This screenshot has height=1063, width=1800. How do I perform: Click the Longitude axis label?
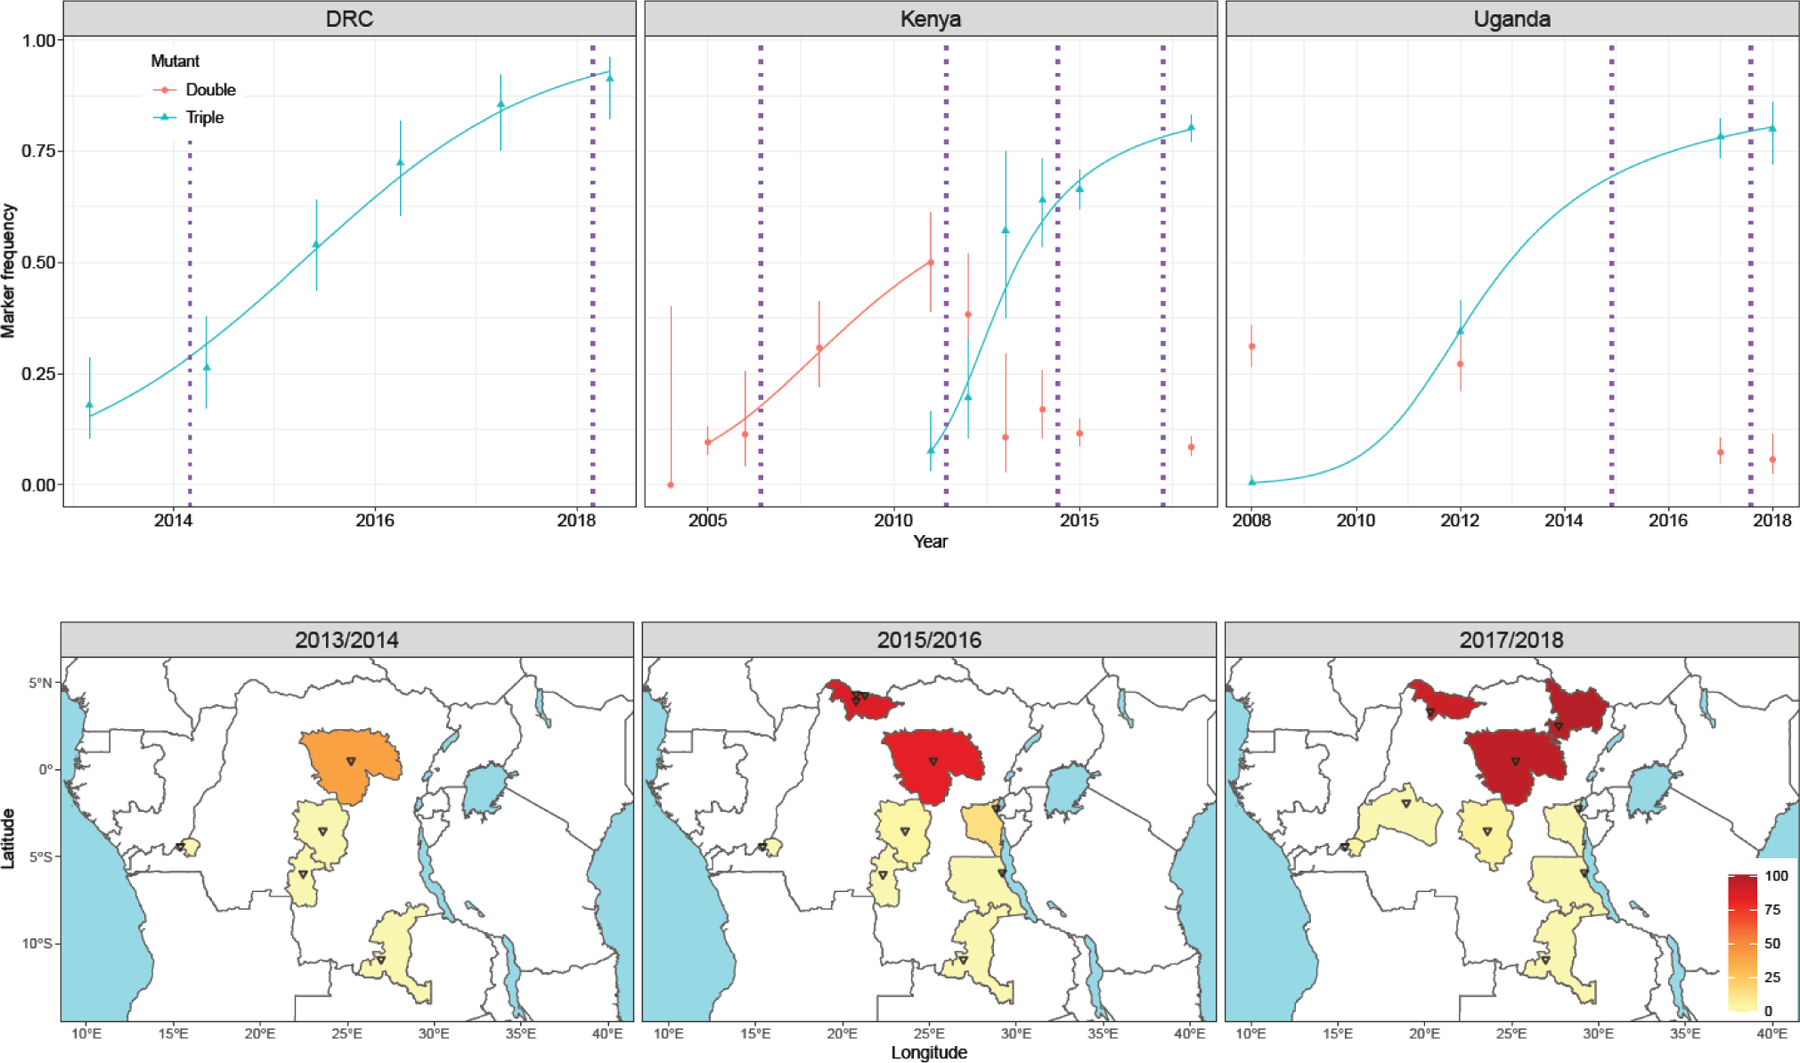pyautogui.click(x=929, y=1052)
